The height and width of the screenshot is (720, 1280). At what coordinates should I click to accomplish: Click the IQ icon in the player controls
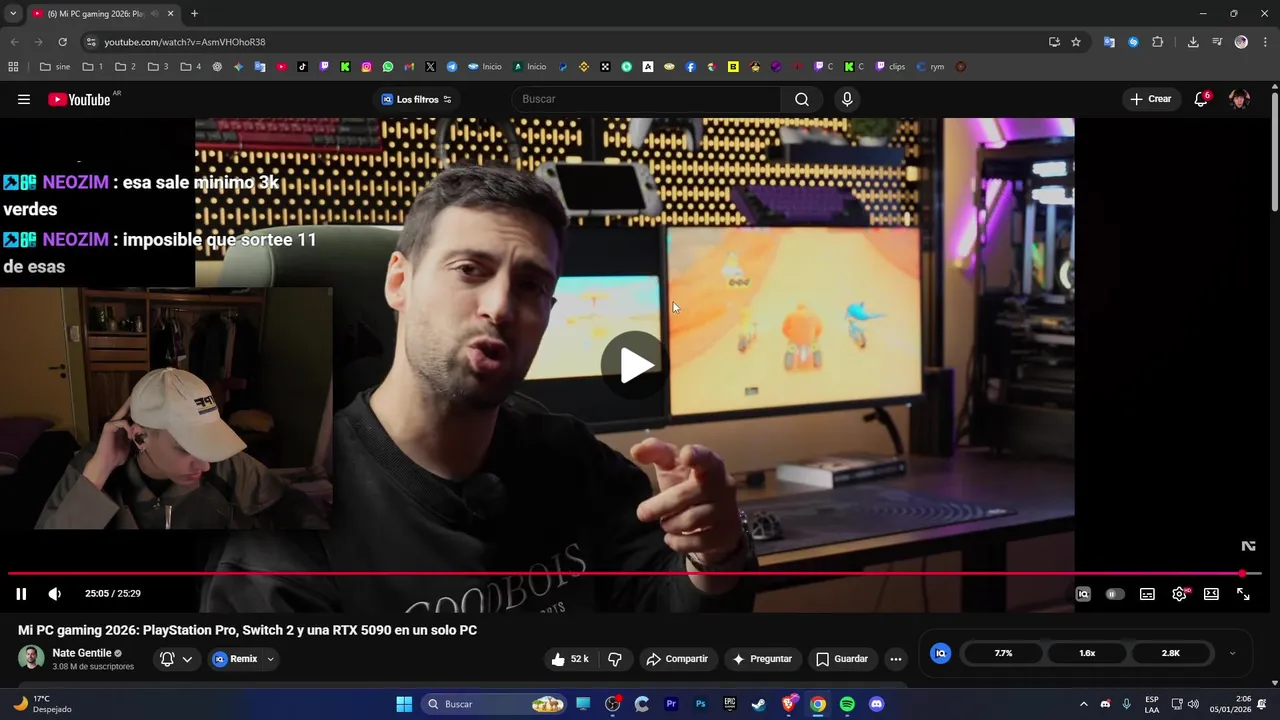[1083, 594]
